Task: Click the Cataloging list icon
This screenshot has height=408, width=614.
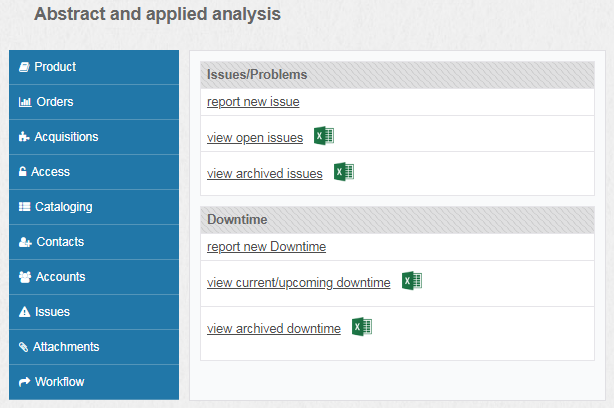Action: (24, 207)
